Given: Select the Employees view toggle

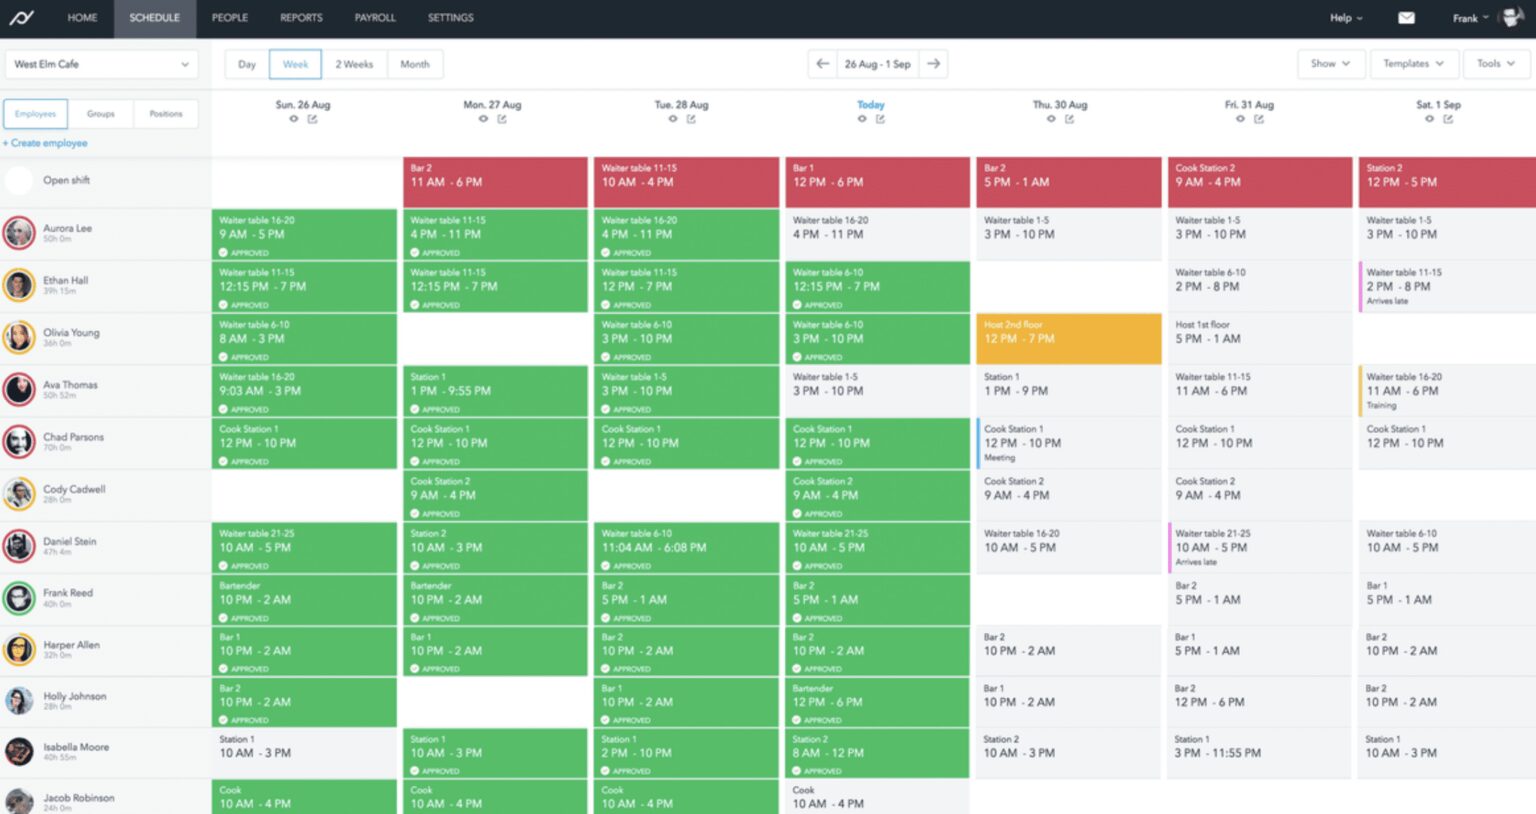Looking at the screenshot, I should [x=36, y=114].
